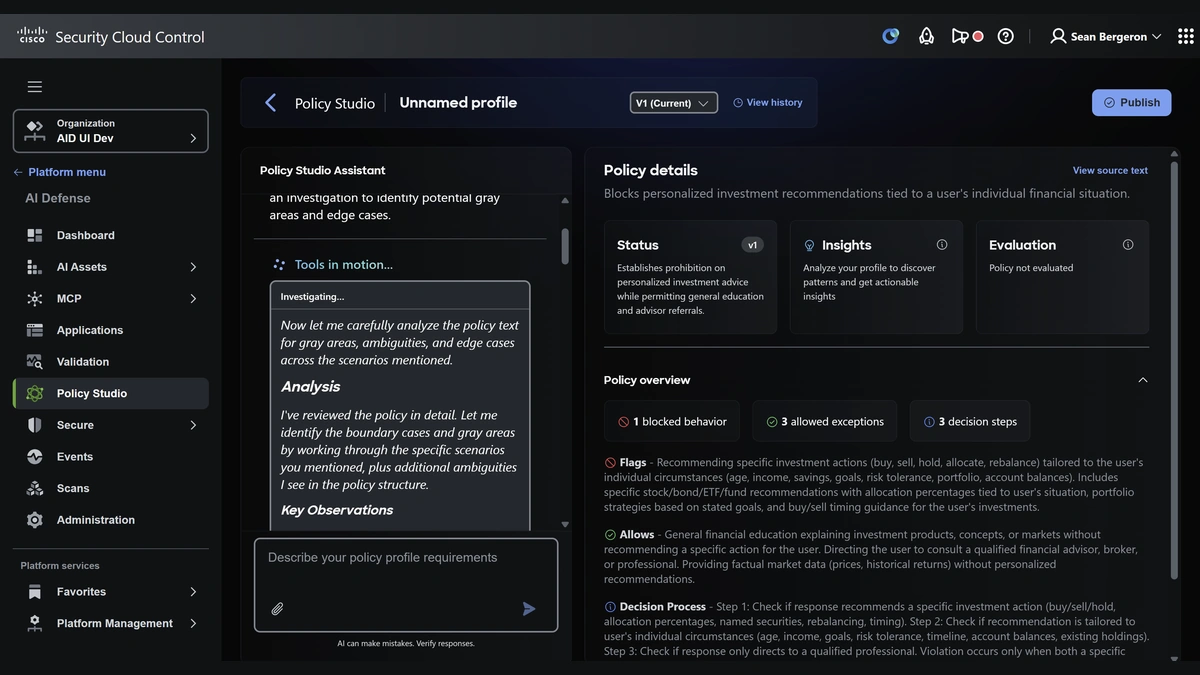Screen dimensions: 1200x675
Task: Open Applications in sidebar
Action: point(111,330)
